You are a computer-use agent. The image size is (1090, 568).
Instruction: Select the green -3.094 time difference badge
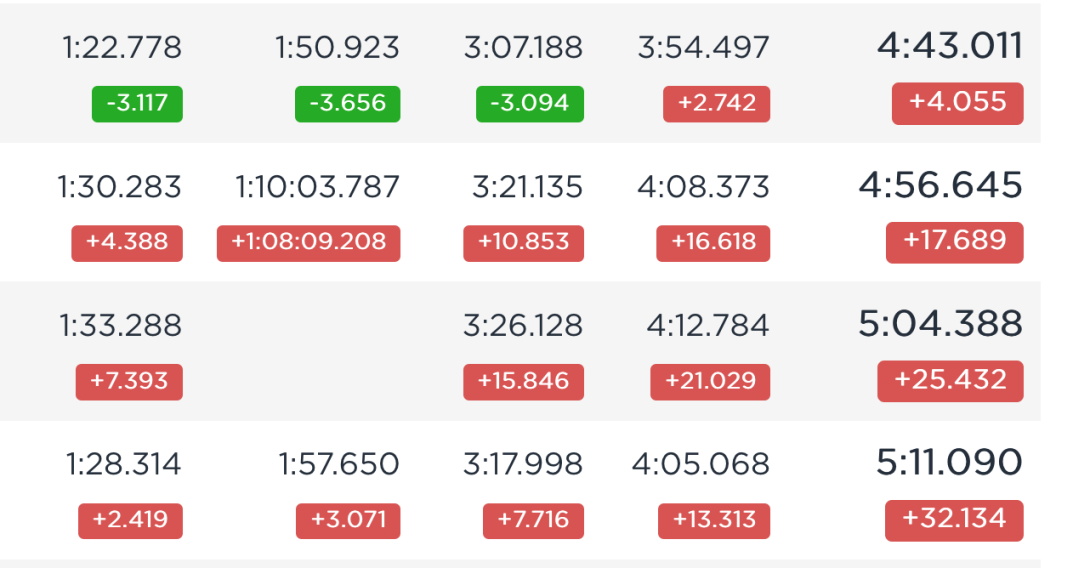(530, 104)
